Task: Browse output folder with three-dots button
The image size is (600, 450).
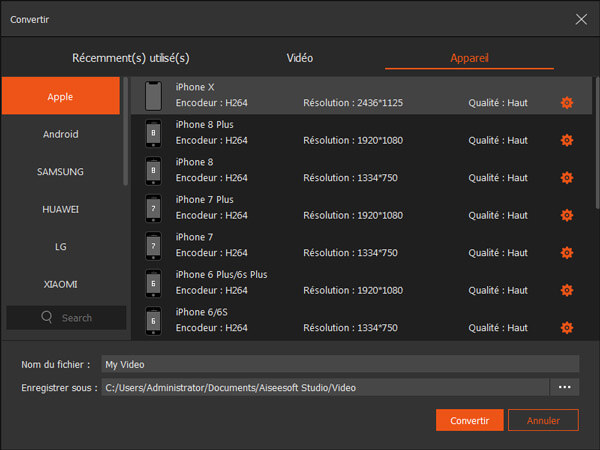Action: [565, 387]
